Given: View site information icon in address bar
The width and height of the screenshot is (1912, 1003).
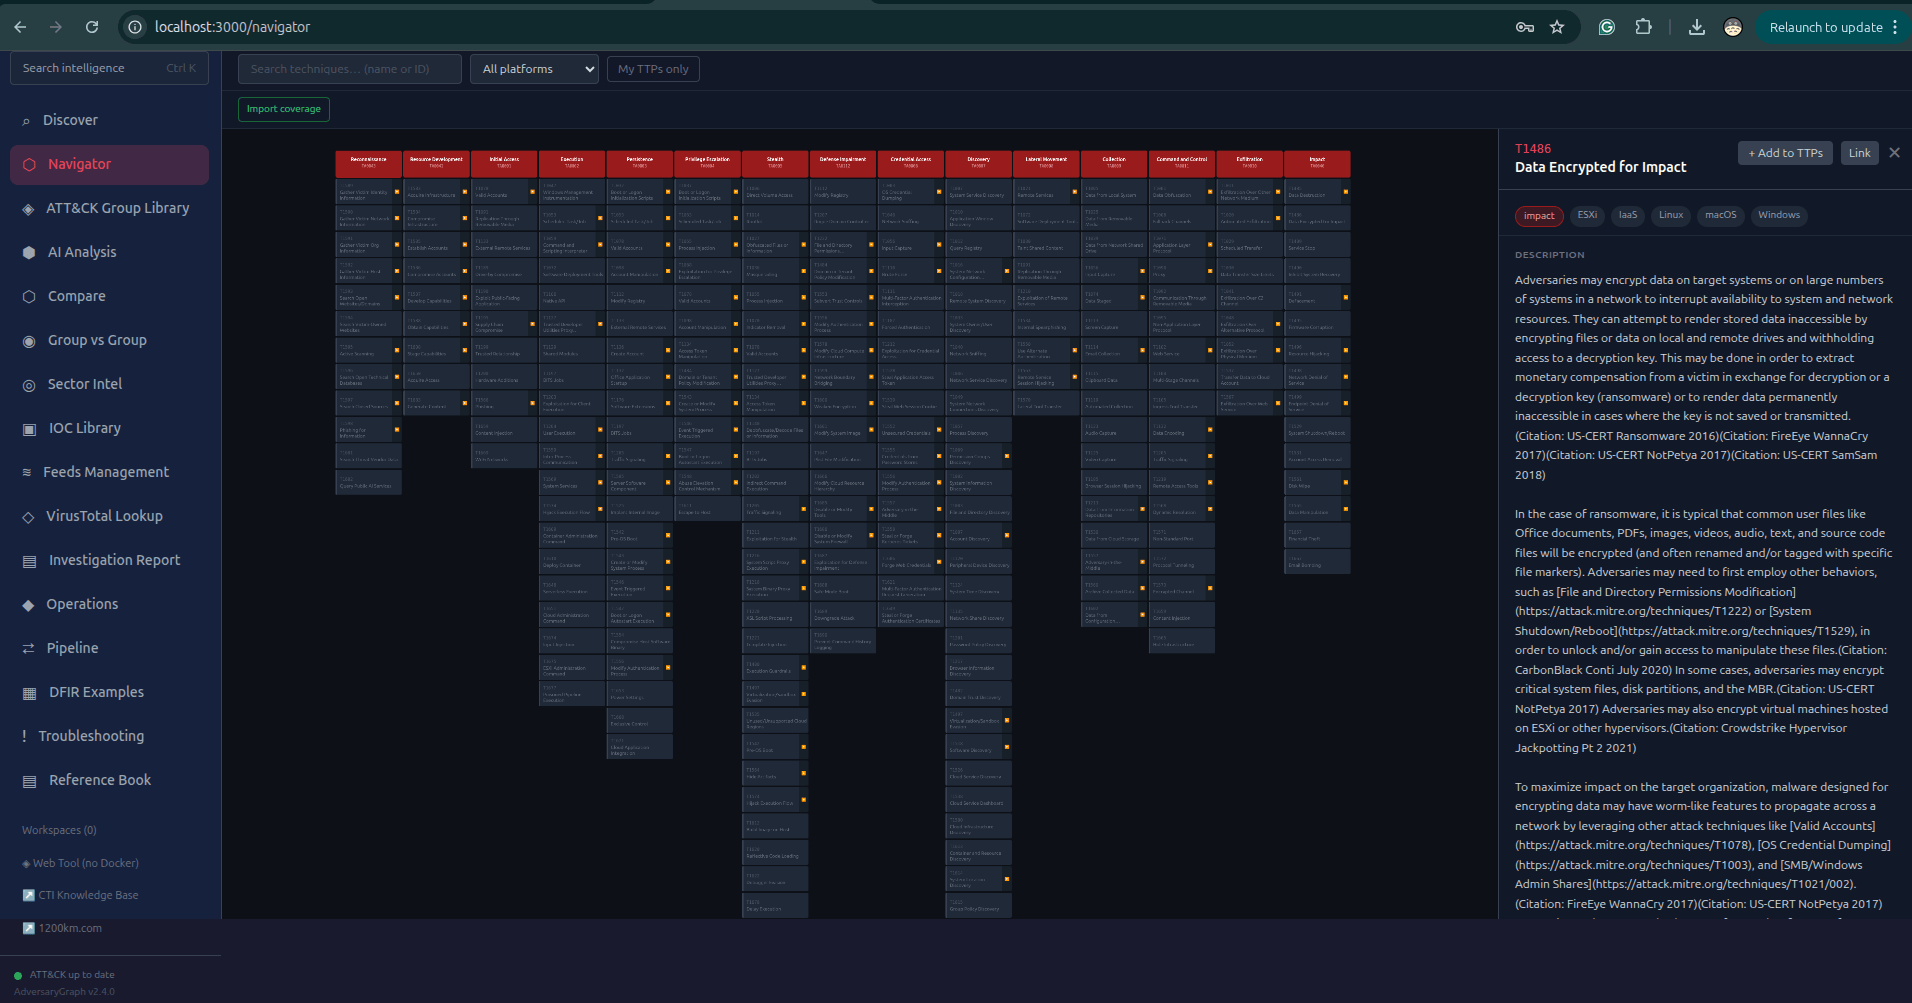Looking at the screenshot, I should pyautogui.click(x=135, y=27).
